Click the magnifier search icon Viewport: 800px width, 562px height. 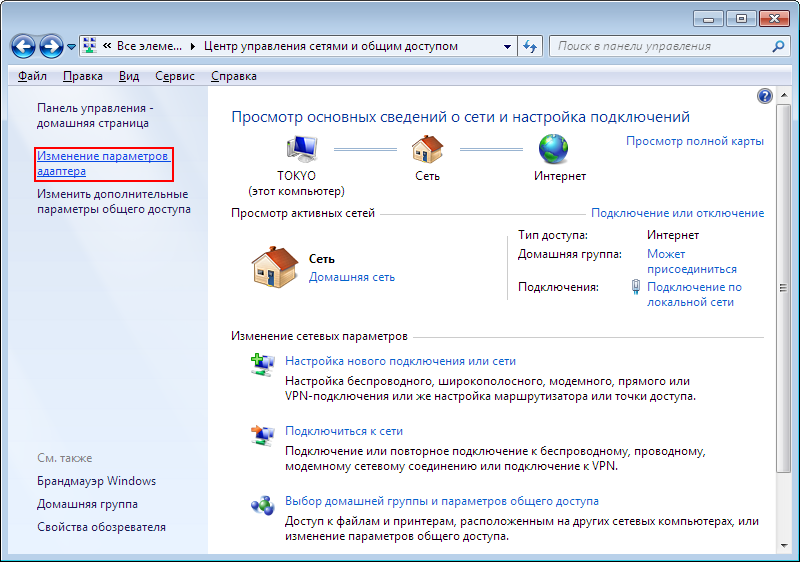coord(778,46)
